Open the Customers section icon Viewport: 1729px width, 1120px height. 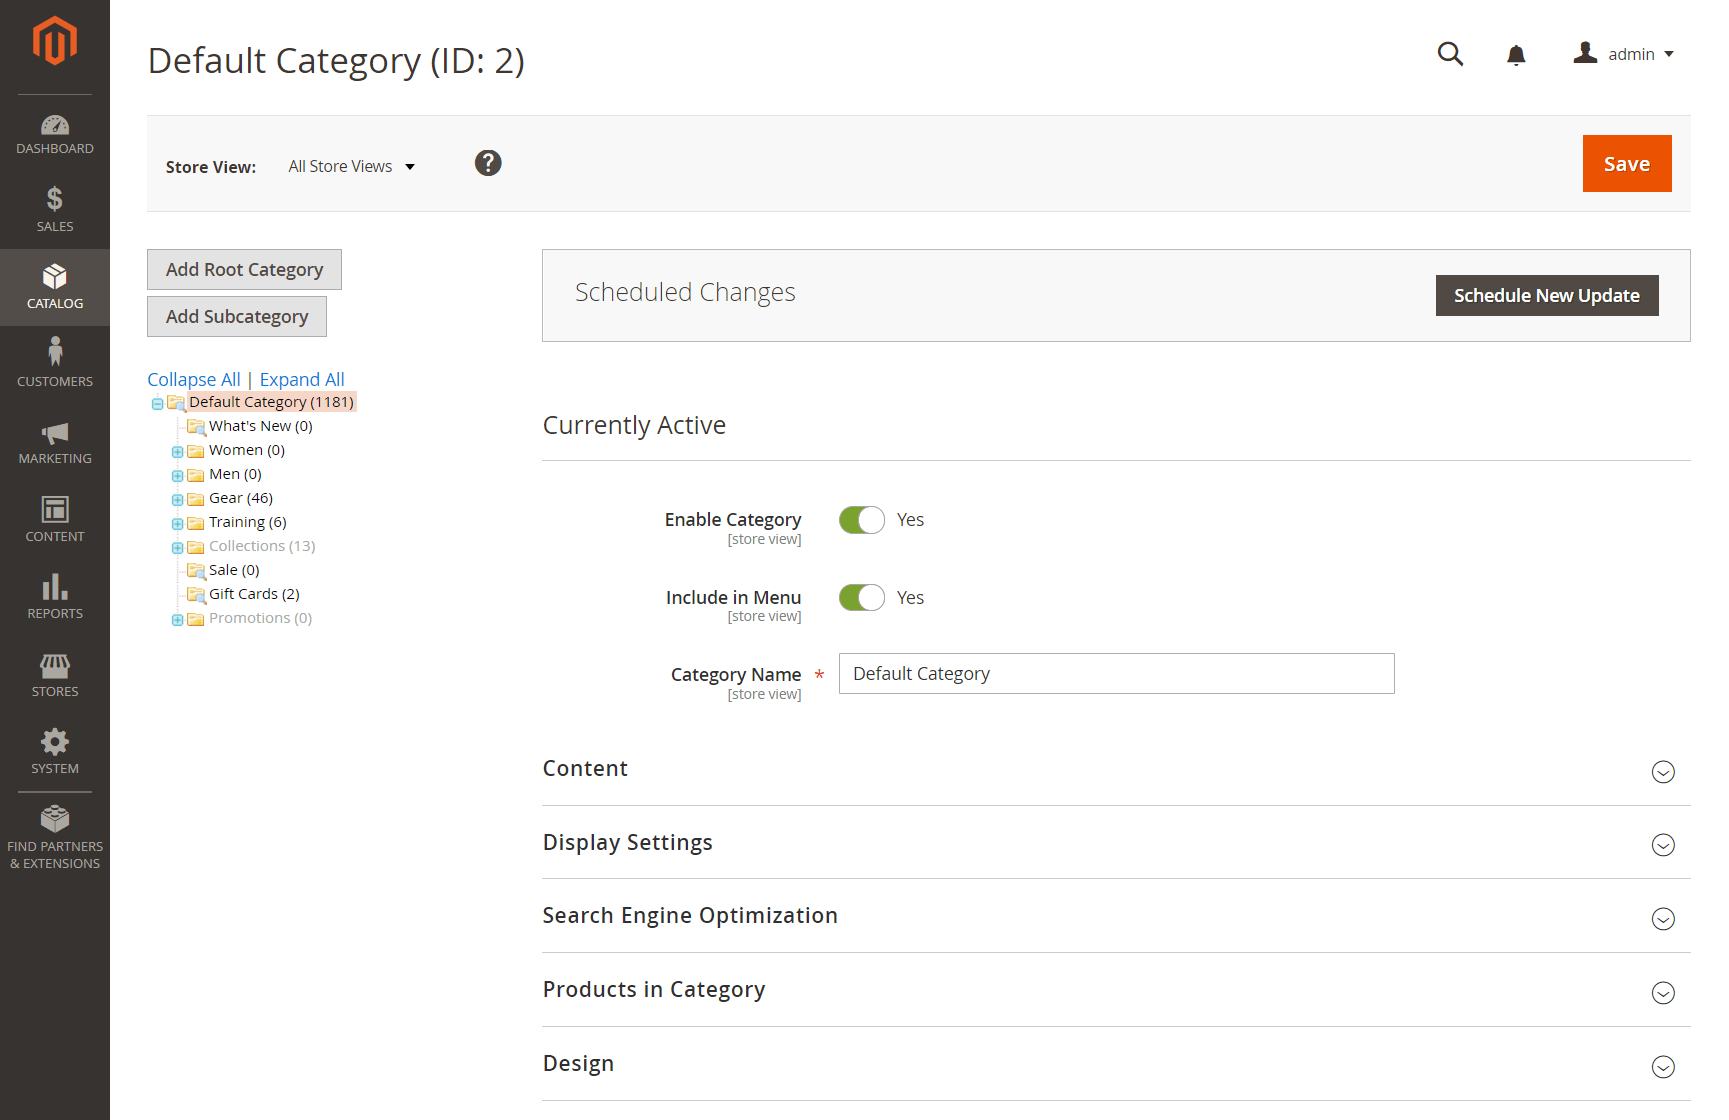[55, 362]
